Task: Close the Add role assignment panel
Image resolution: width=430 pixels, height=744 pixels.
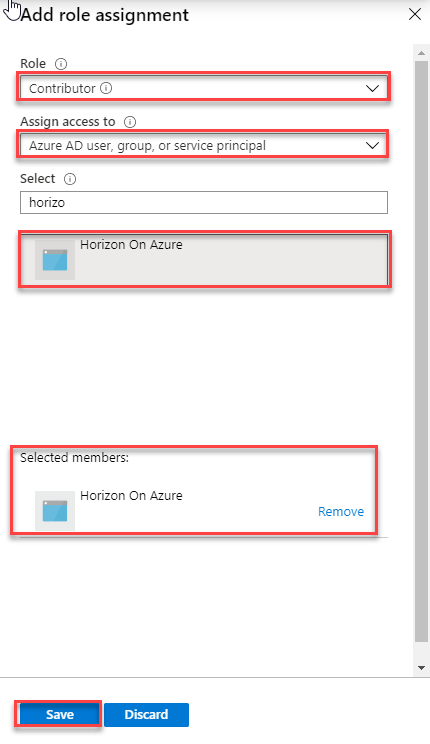Action: pyautogui.click(x=415, y=14)
